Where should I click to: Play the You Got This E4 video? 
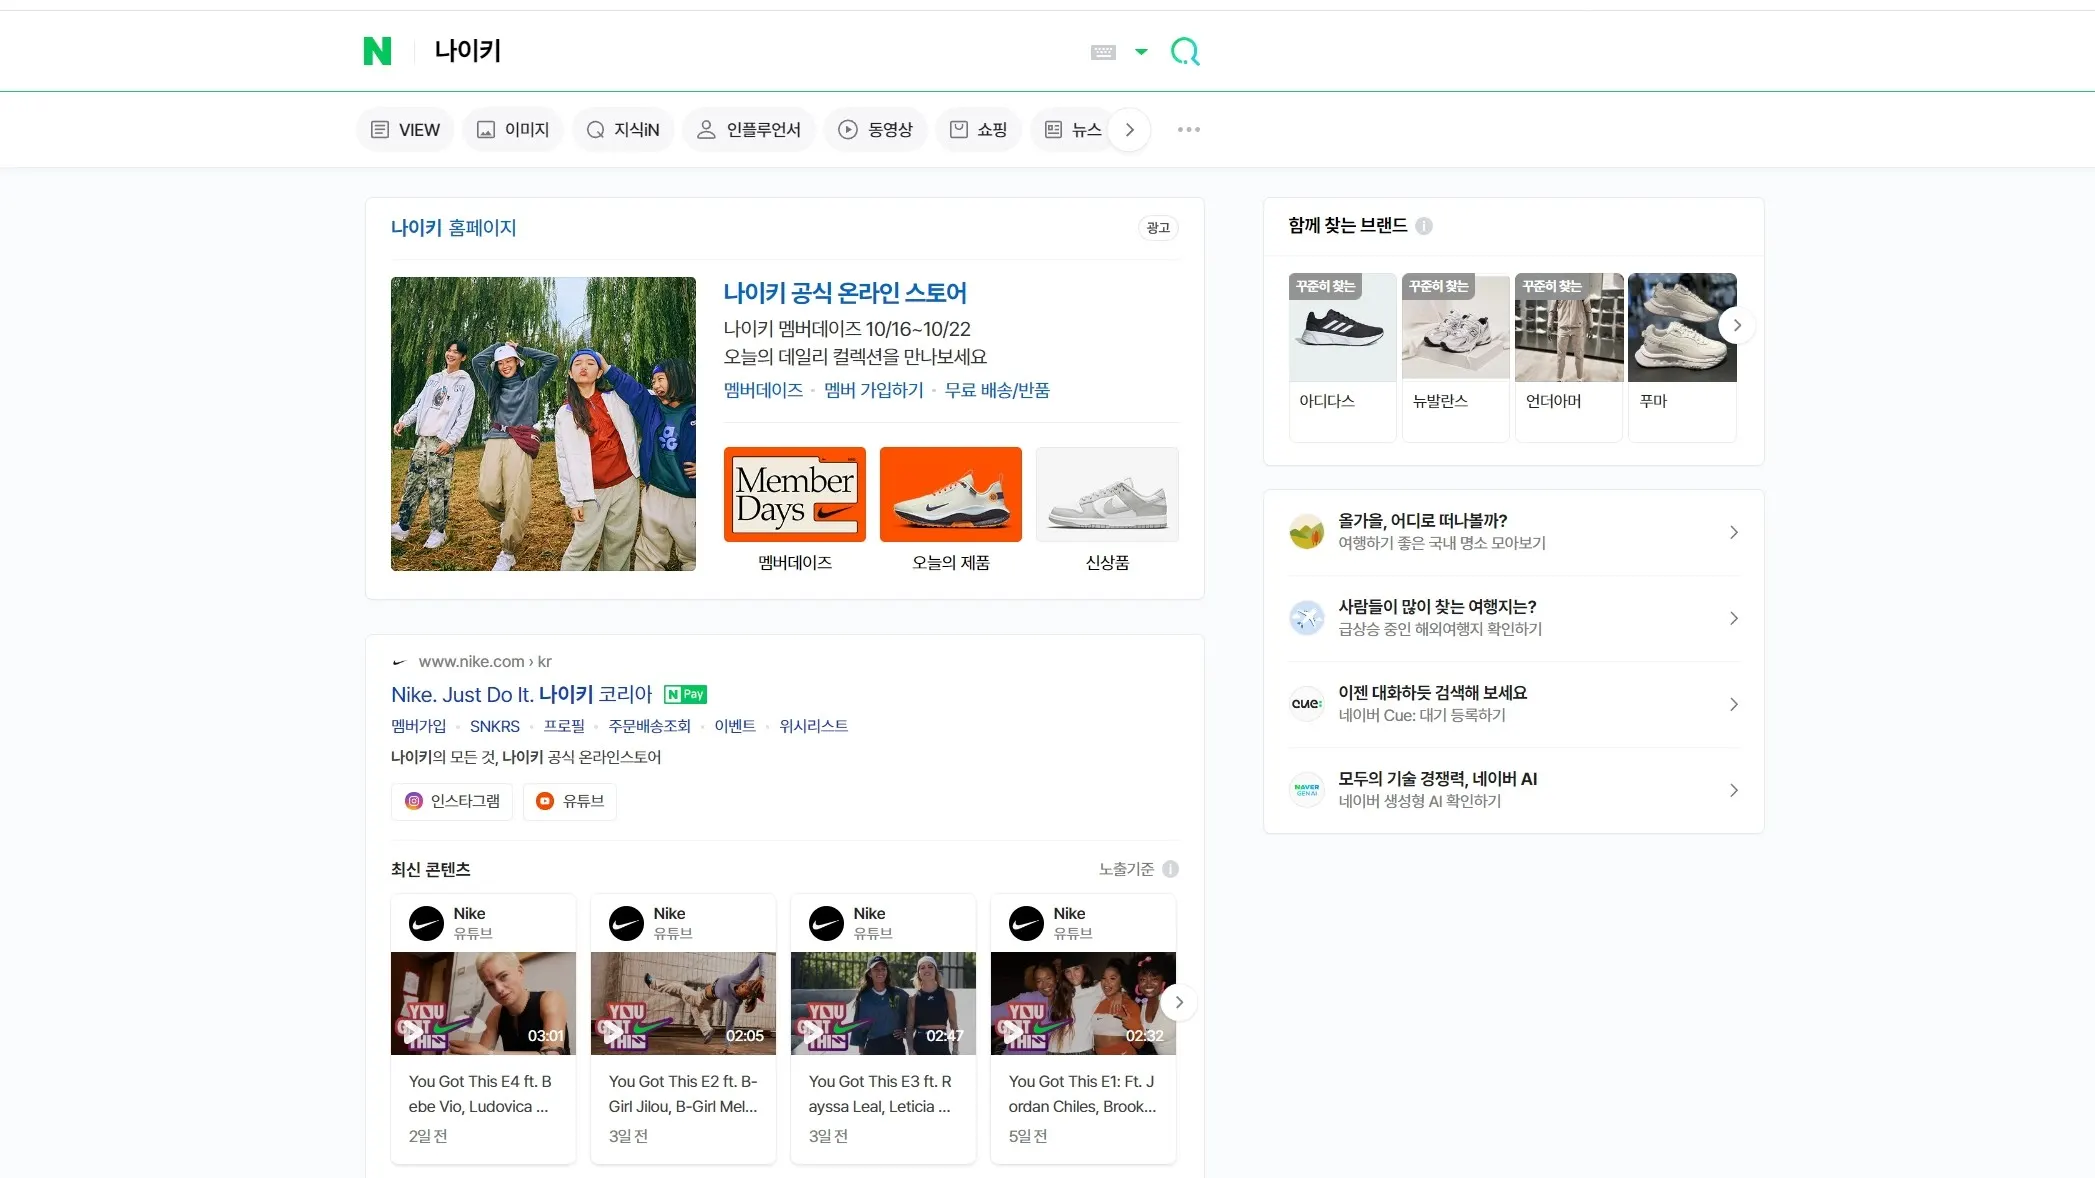click(x=483, y=1003)
